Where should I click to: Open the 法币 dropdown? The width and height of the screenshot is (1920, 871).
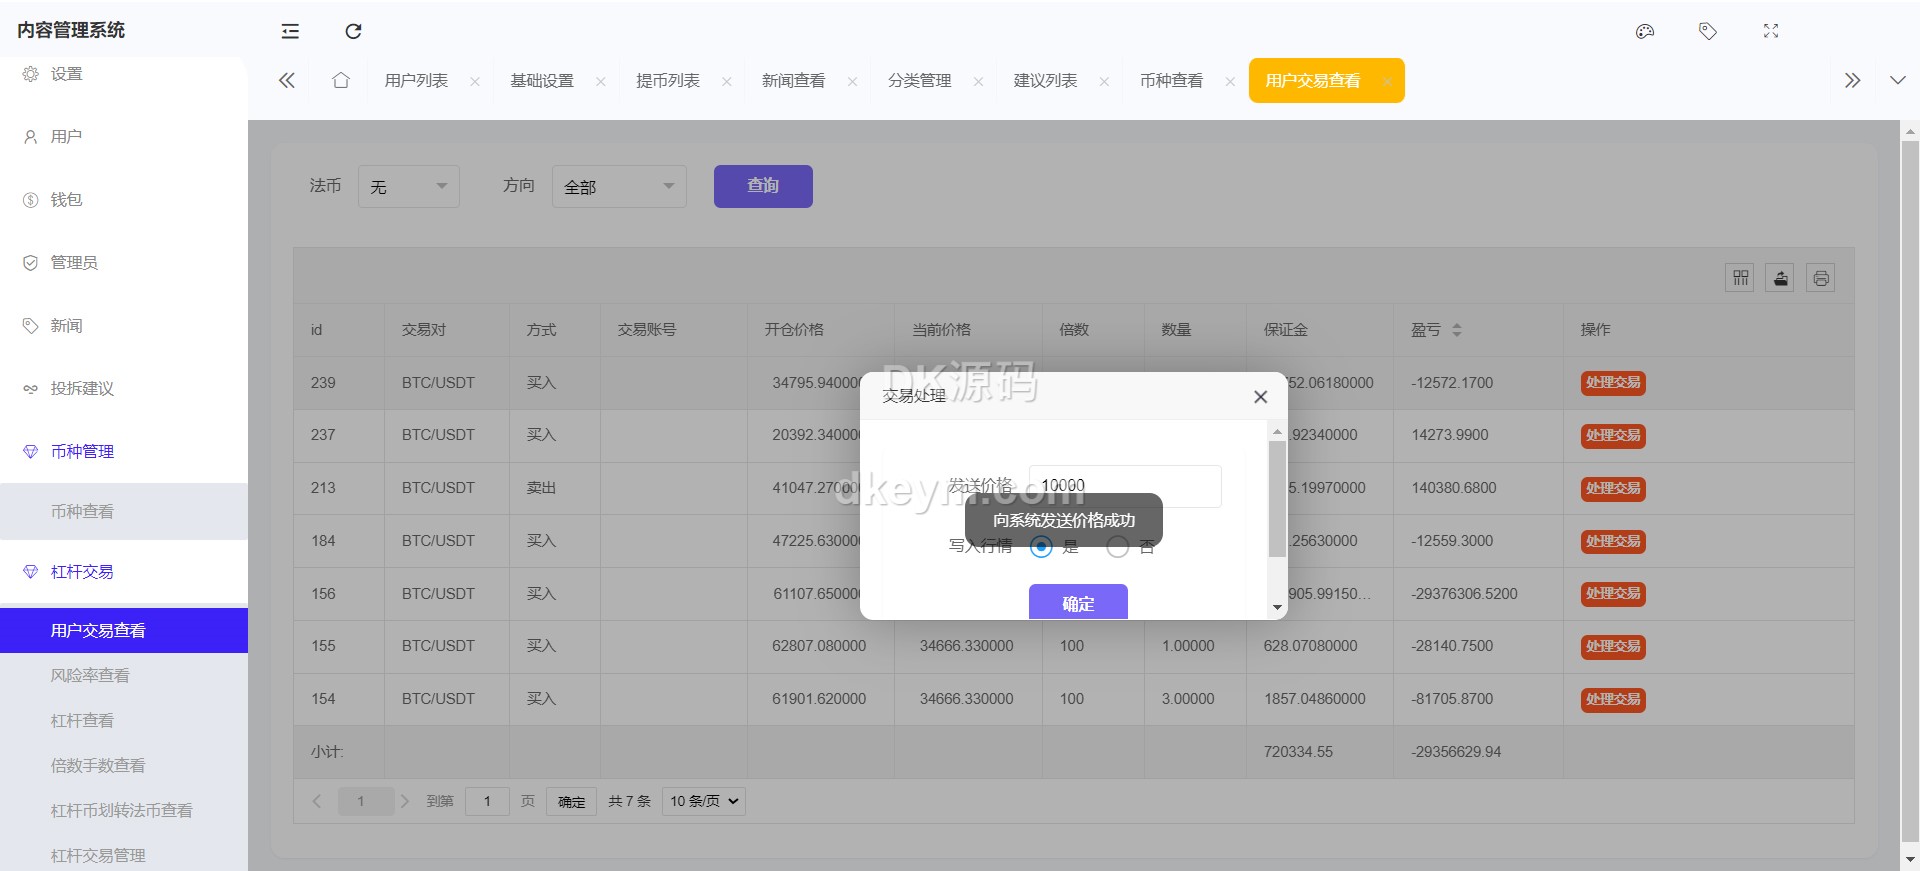408,187
